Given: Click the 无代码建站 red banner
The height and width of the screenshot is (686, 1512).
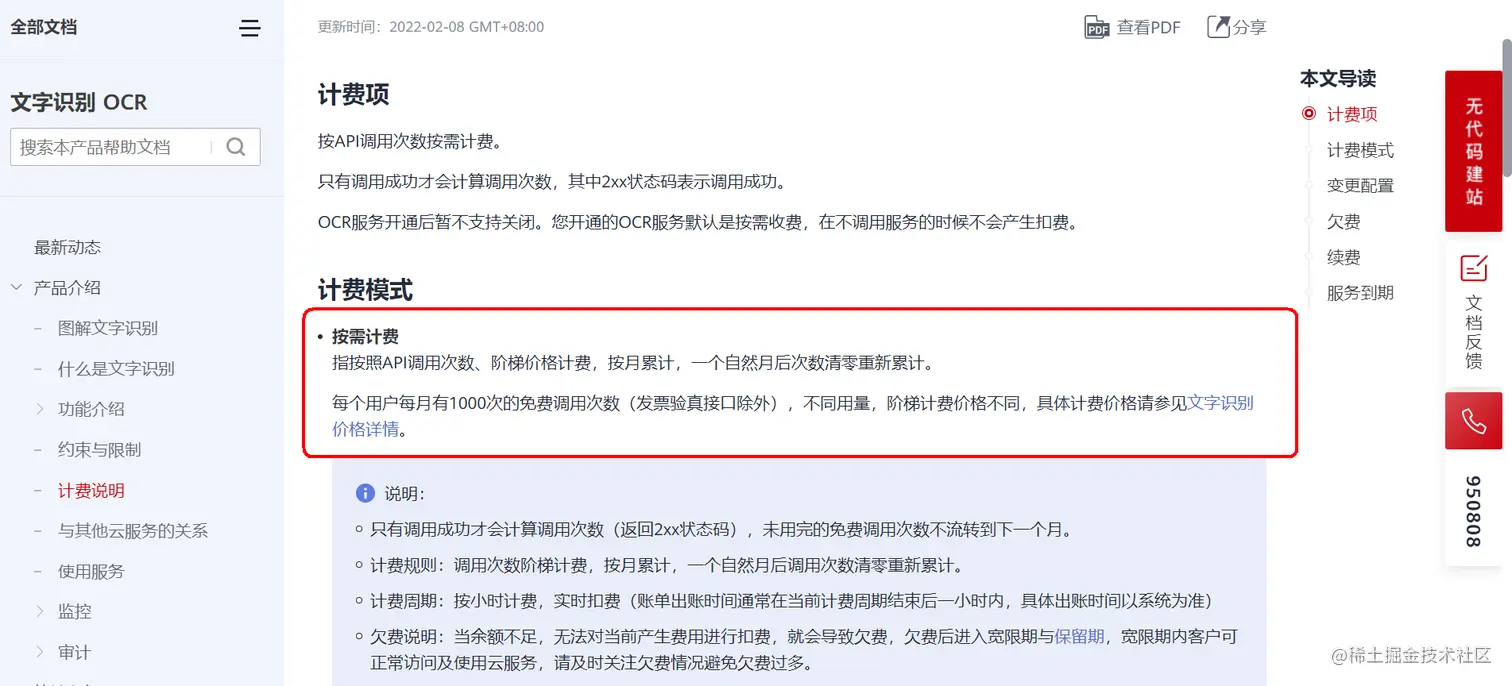Looking at the screenshot, I should (x=1474, y=151).
